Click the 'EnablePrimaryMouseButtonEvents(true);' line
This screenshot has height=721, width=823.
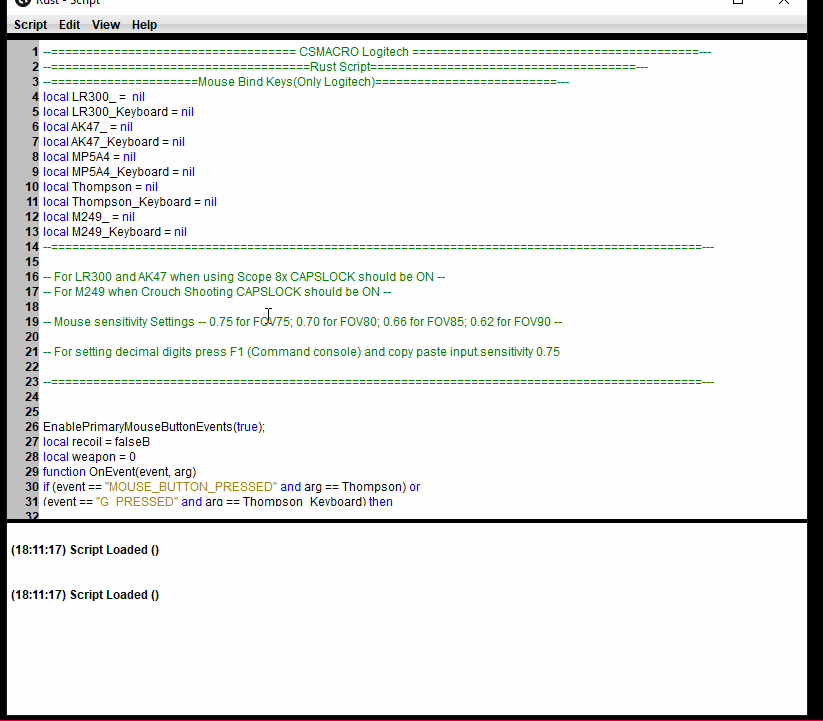point(154,427)
